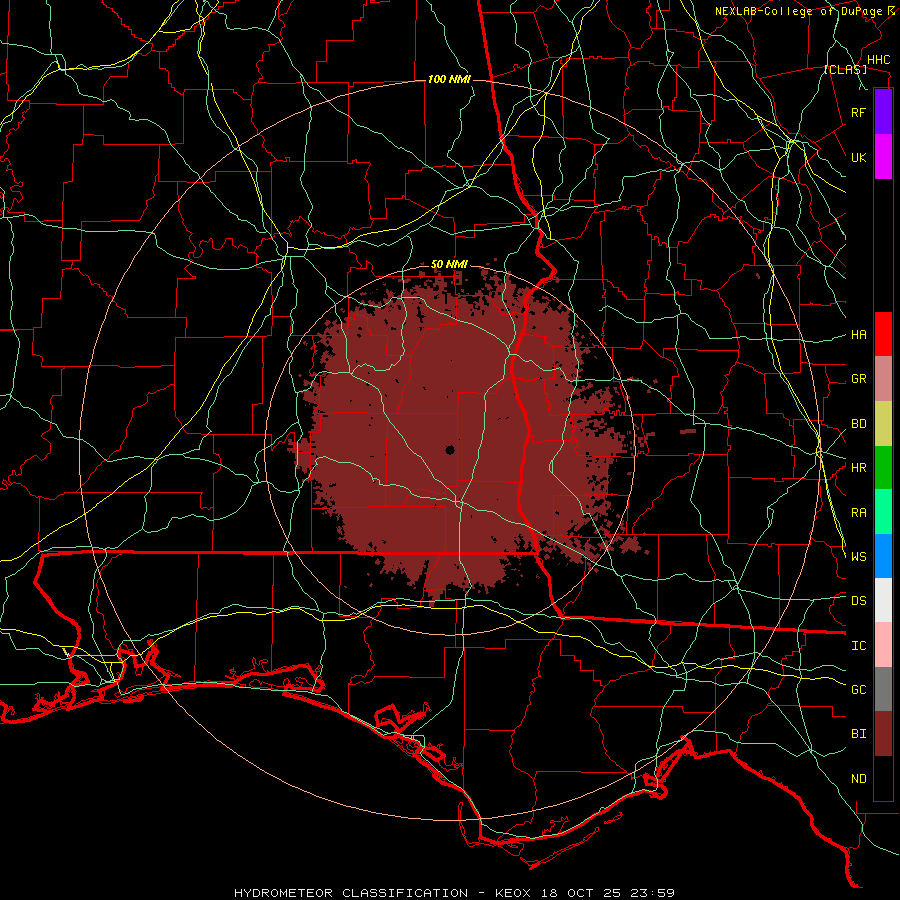Click the RF purple legend swatch
The image size is (900, 900).
(883, 112)
